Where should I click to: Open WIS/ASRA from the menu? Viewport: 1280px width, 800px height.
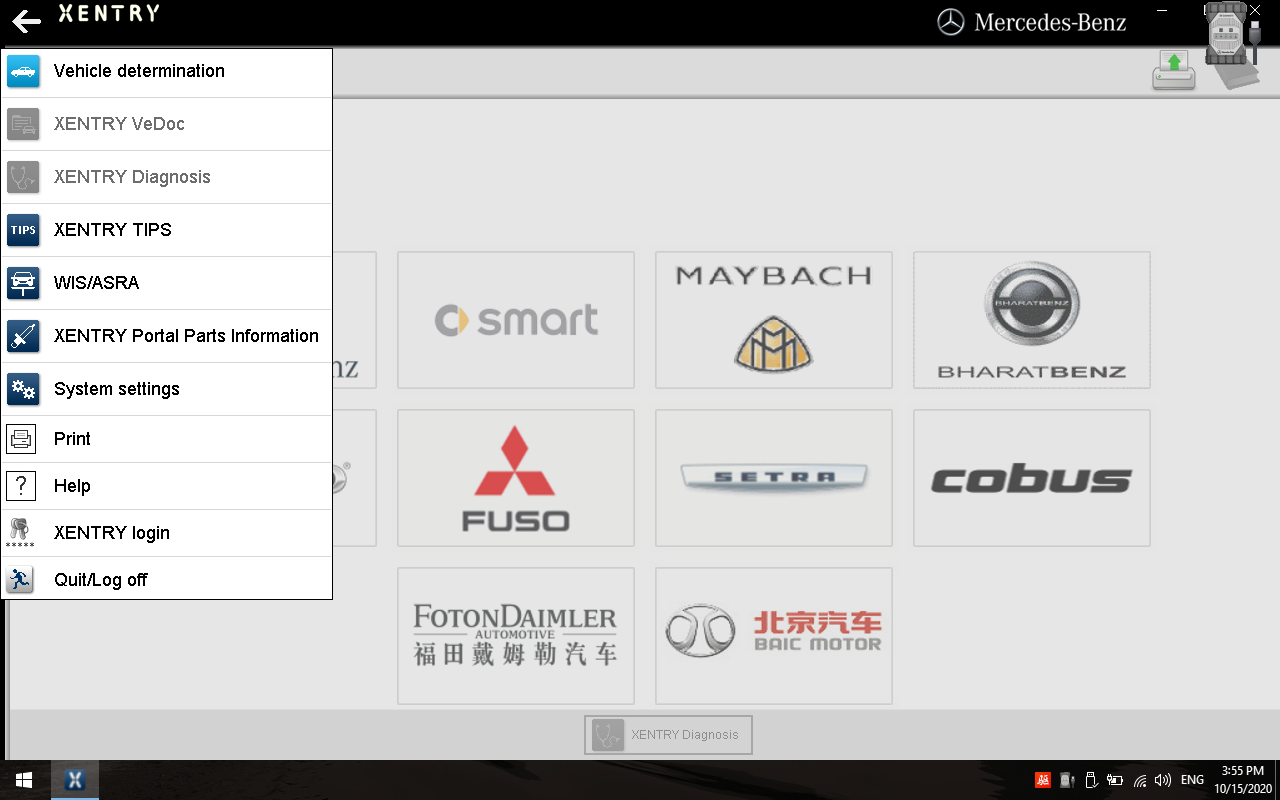tap(167, 283)
